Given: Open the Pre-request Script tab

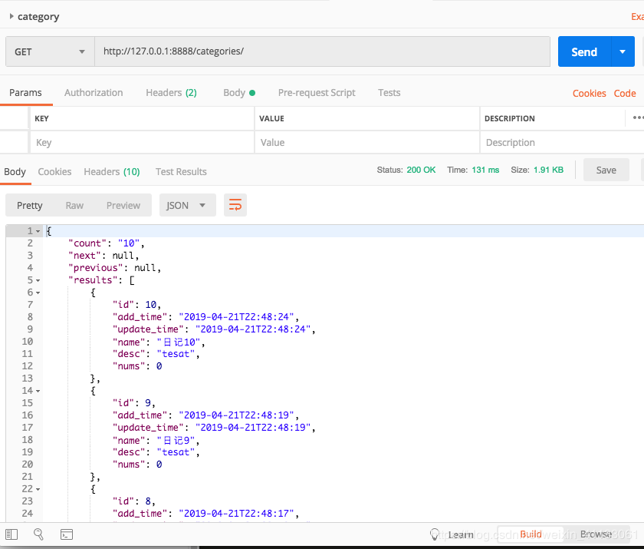Looking at the screenshot, I should click(x=317, y=93).
